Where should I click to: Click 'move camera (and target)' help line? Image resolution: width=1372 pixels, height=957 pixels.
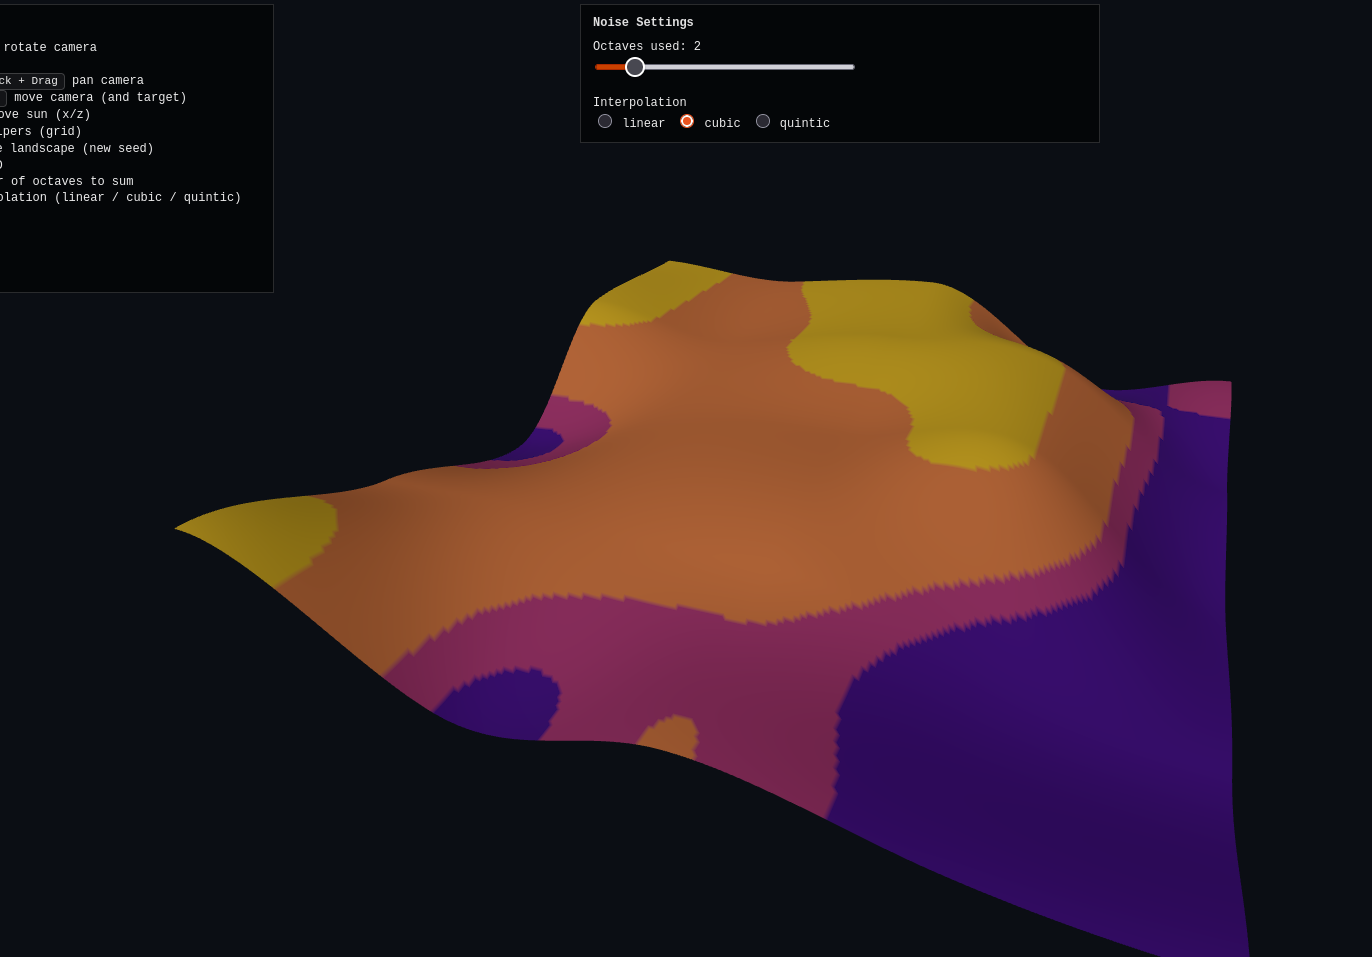tap(100, 98)
